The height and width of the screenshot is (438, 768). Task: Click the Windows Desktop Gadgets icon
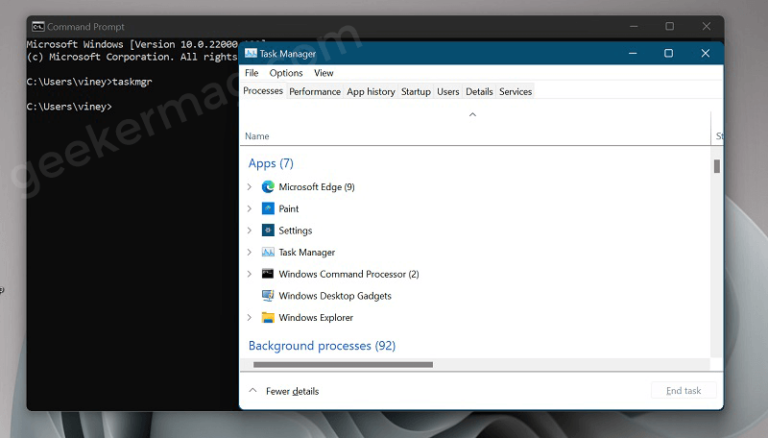click(x=268, y=295)
